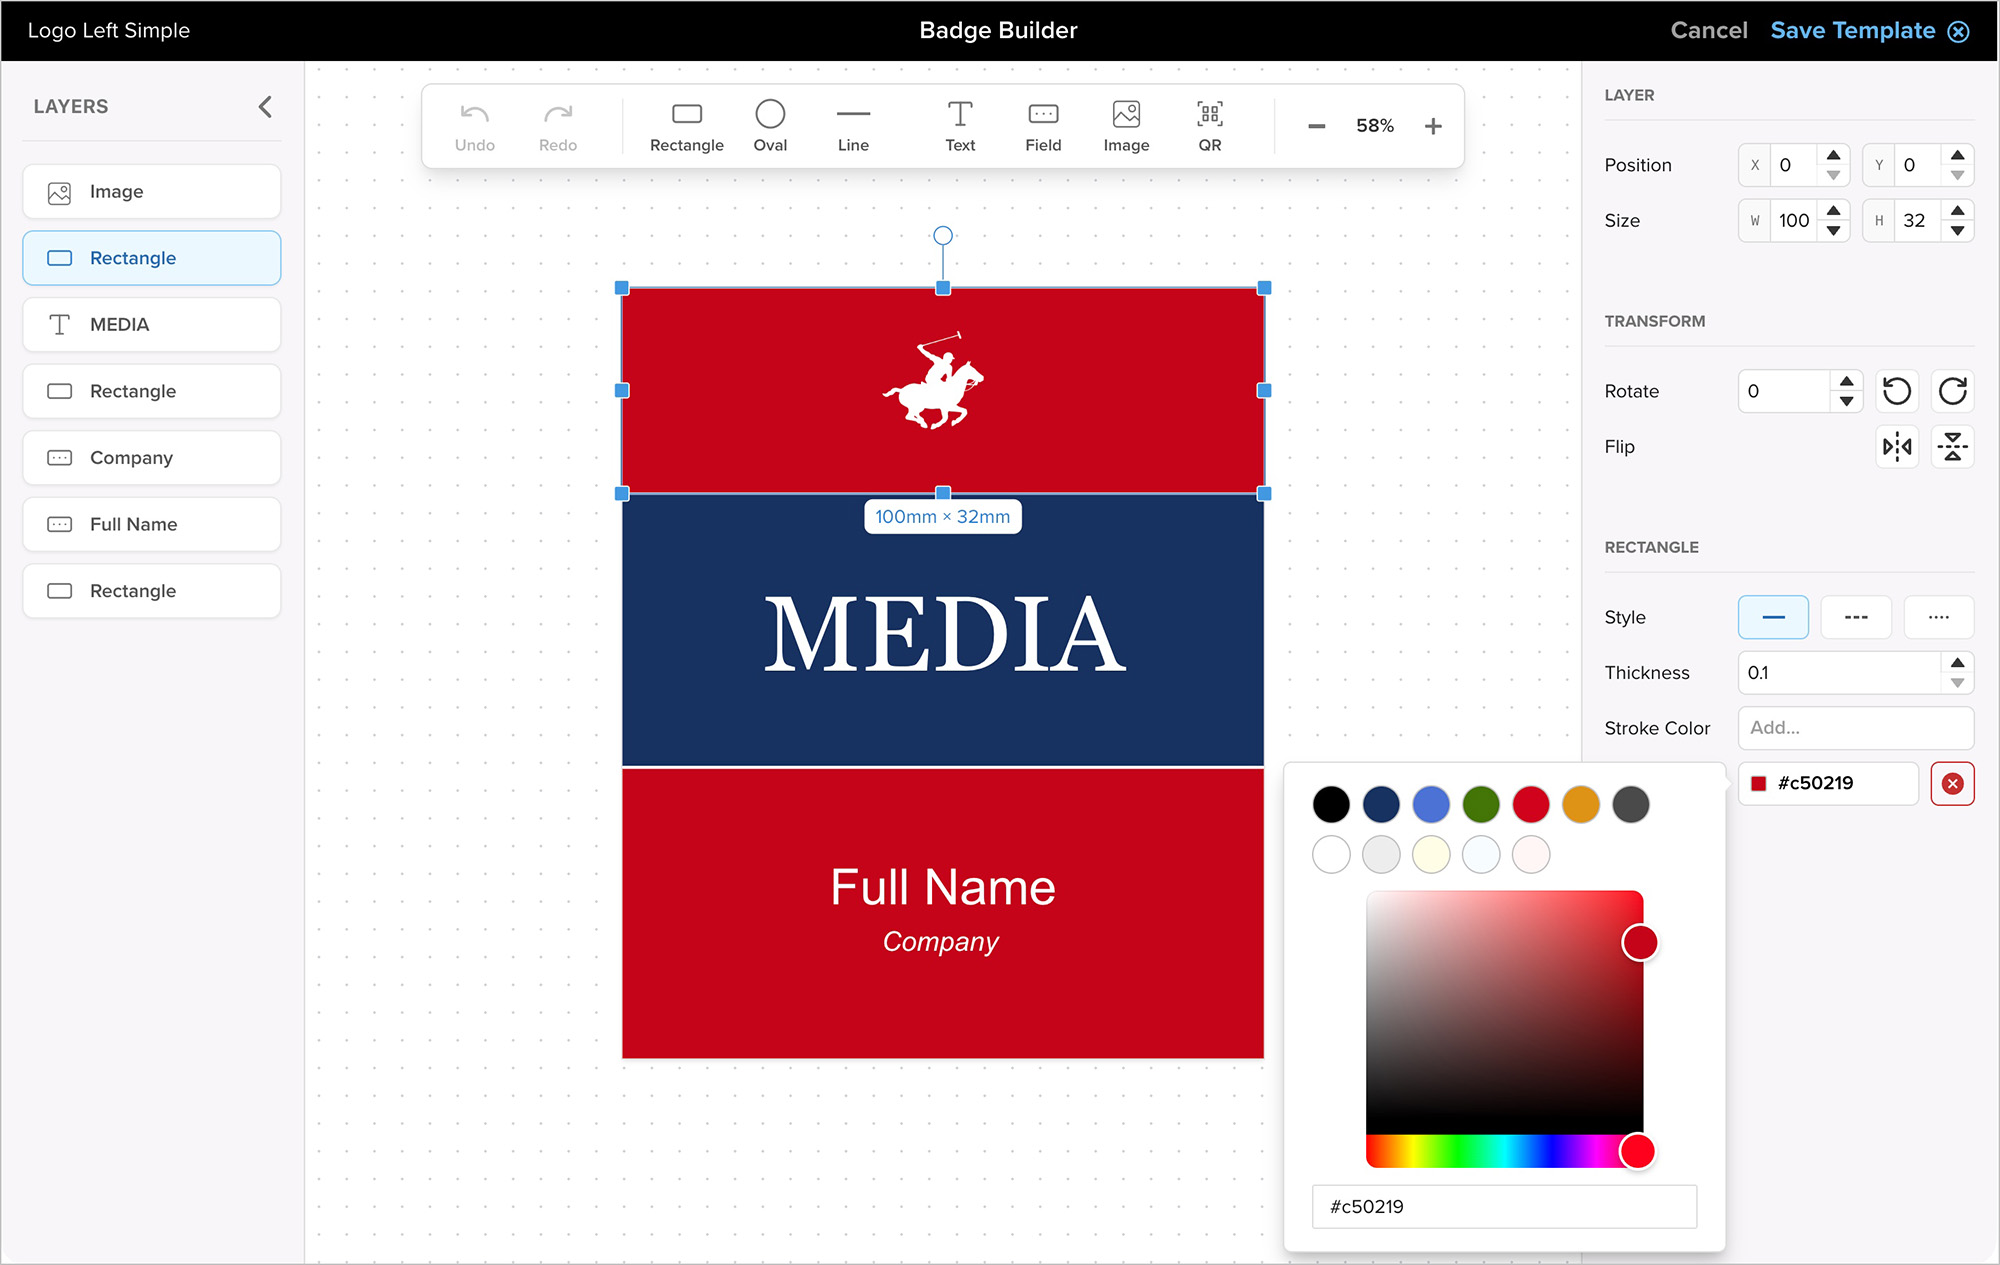Select the navy blue color swatch
The height and width of the screenshot is (1265, 2000).
(x=1381, y=804)
